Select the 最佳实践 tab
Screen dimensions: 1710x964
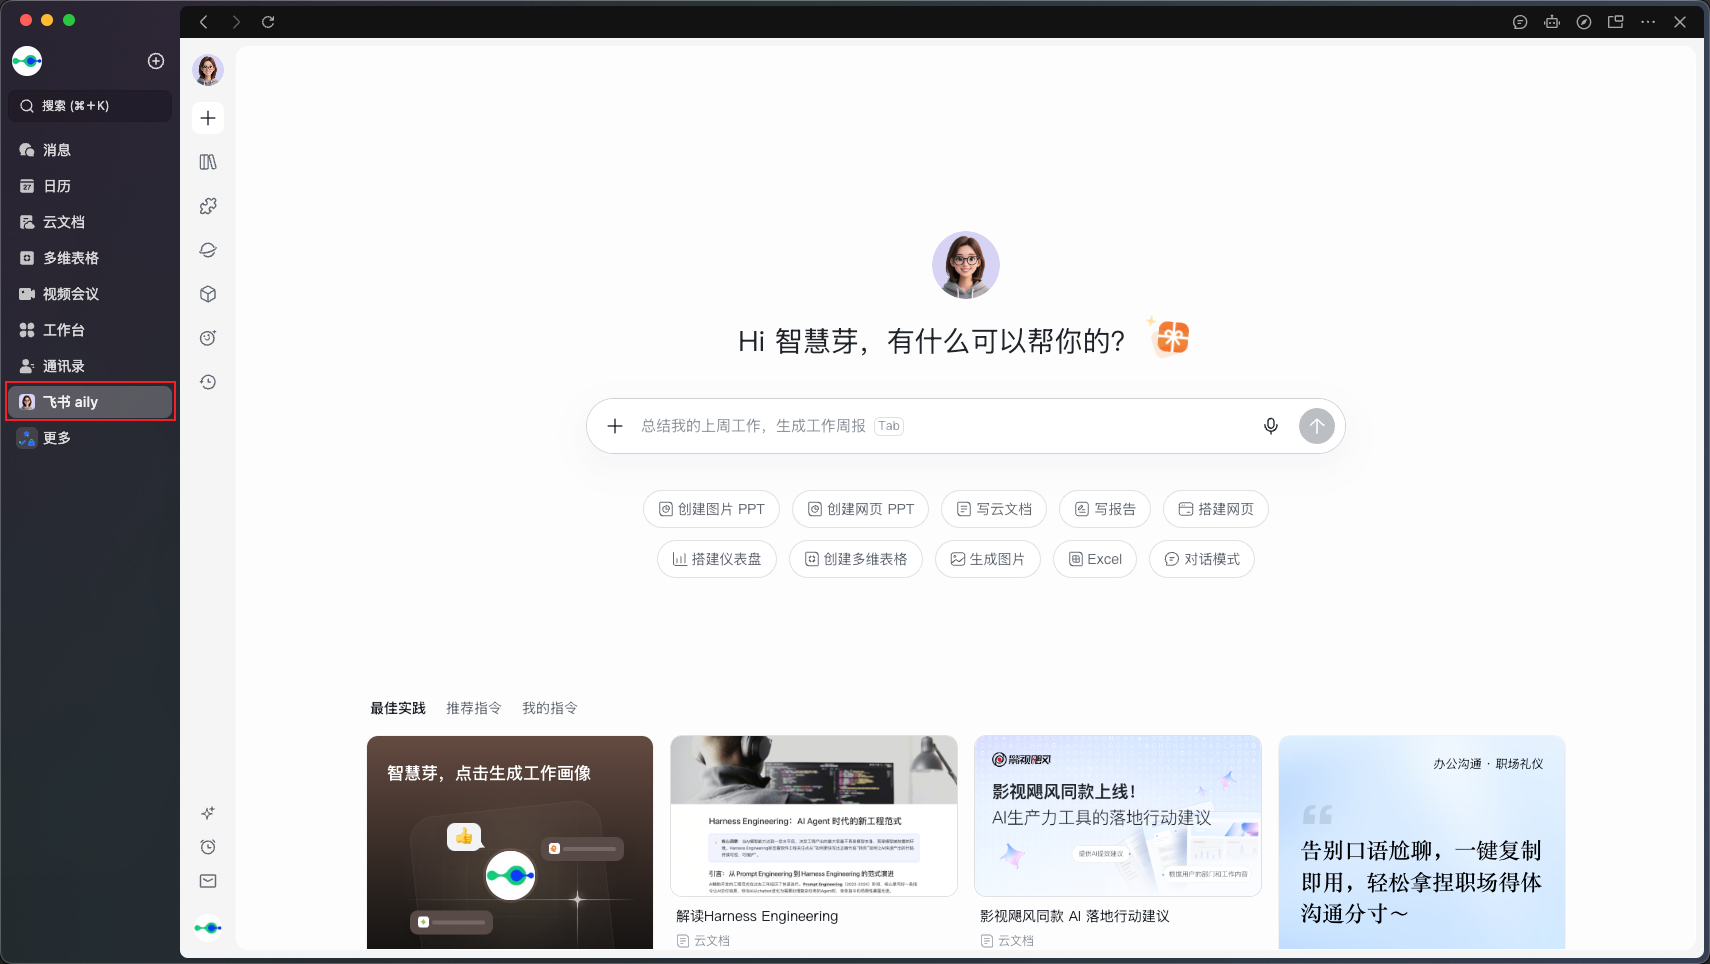pyautogui.click(x=398, y=708)
